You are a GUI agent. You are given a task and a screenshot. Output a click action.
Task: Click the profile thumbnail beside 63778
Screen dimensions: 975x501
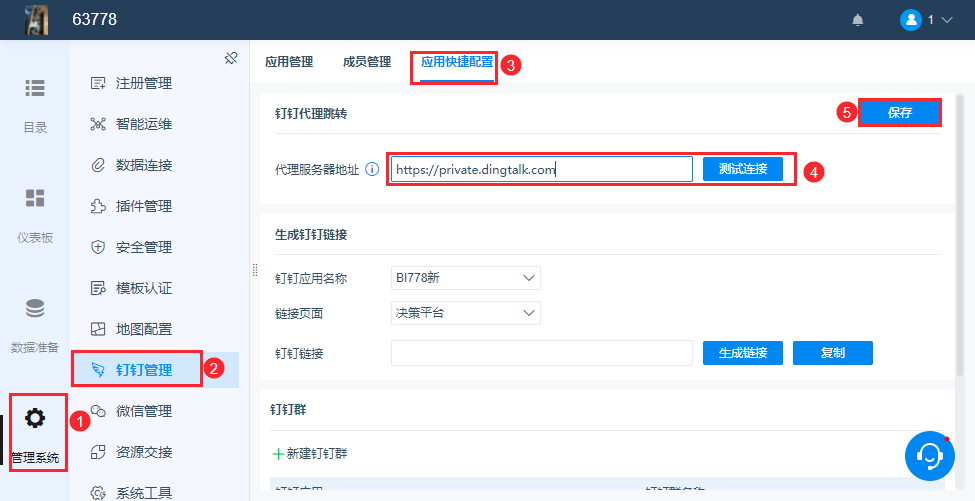click(x=37, y=20)
